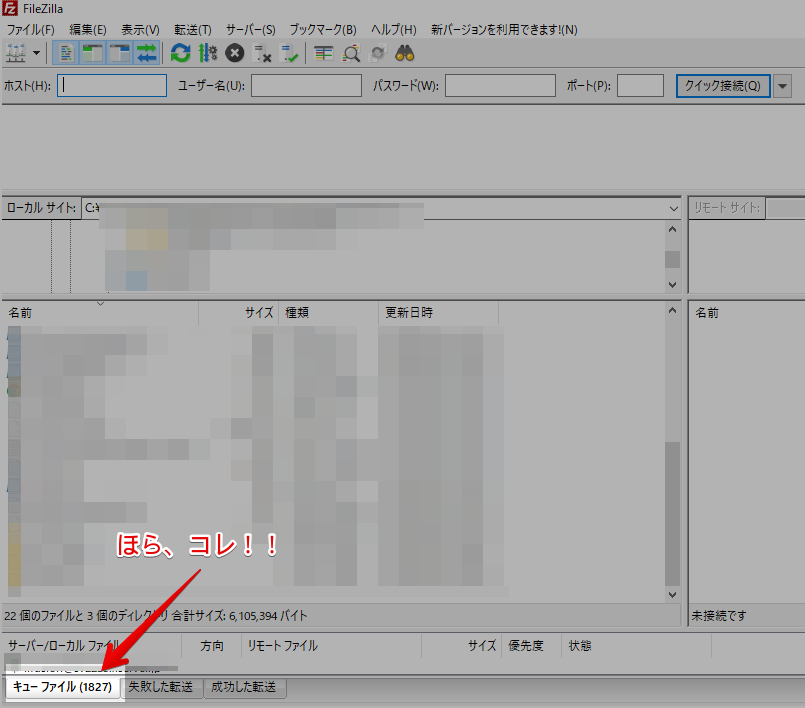This screenshot has height=708, width=805.
Task: Sort local files by 名前 column
Action: [101, 313]
